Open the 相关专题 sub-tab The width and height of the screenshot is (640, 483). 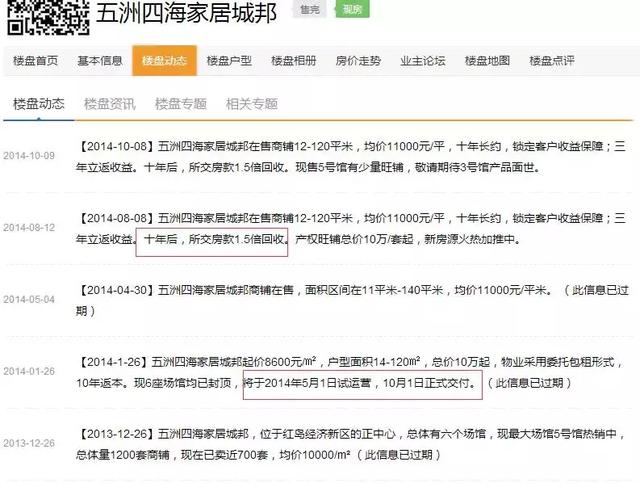coord(251,104)
